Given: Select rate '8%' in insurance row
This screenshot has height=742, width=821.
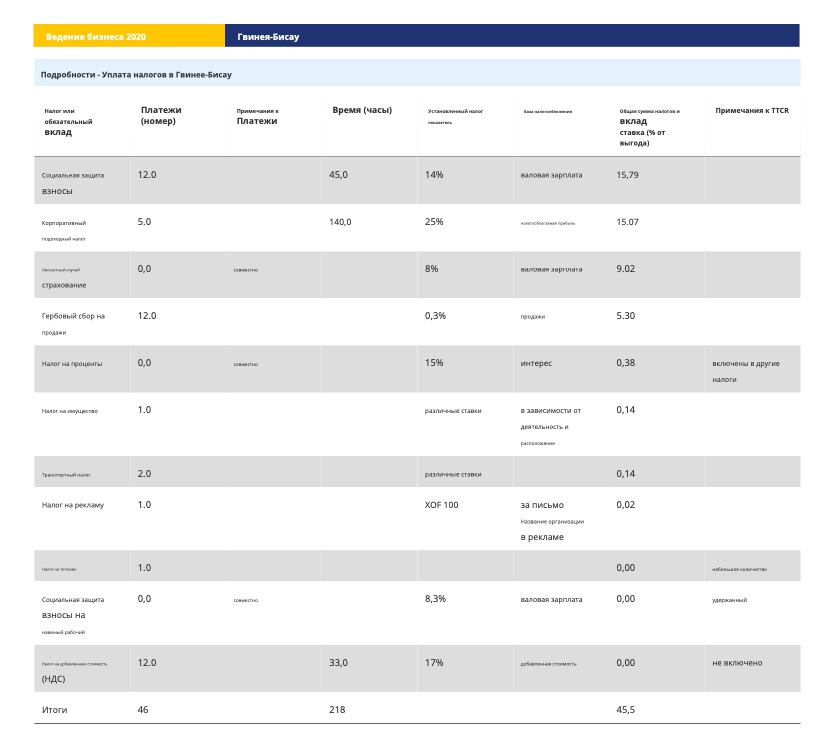Looking at the screenshot, I should click(x=431, y=269).
